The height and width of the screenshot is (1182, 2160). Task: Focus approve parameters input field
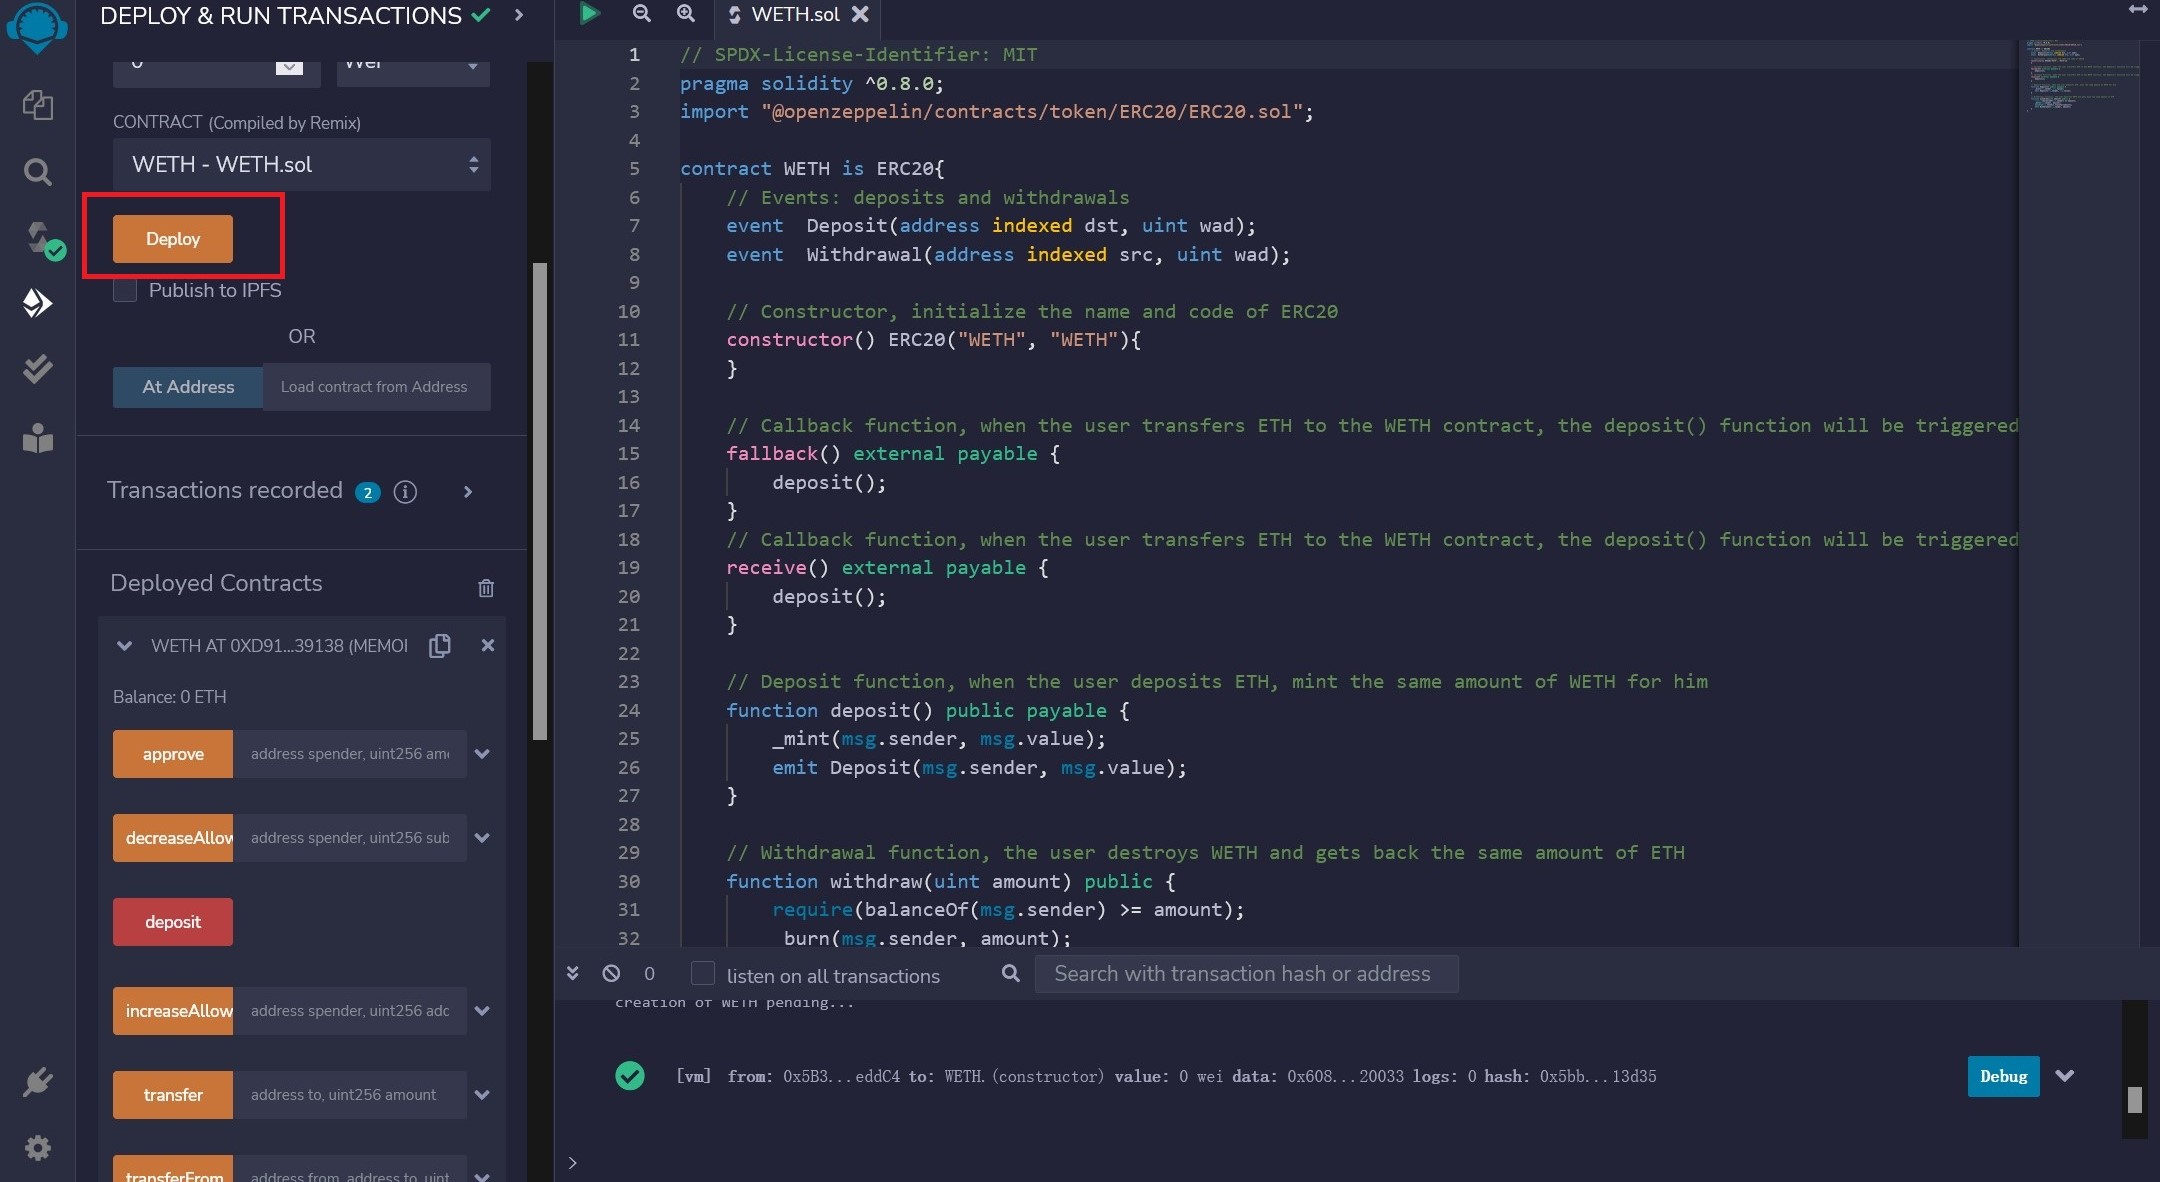coord(350,754)
